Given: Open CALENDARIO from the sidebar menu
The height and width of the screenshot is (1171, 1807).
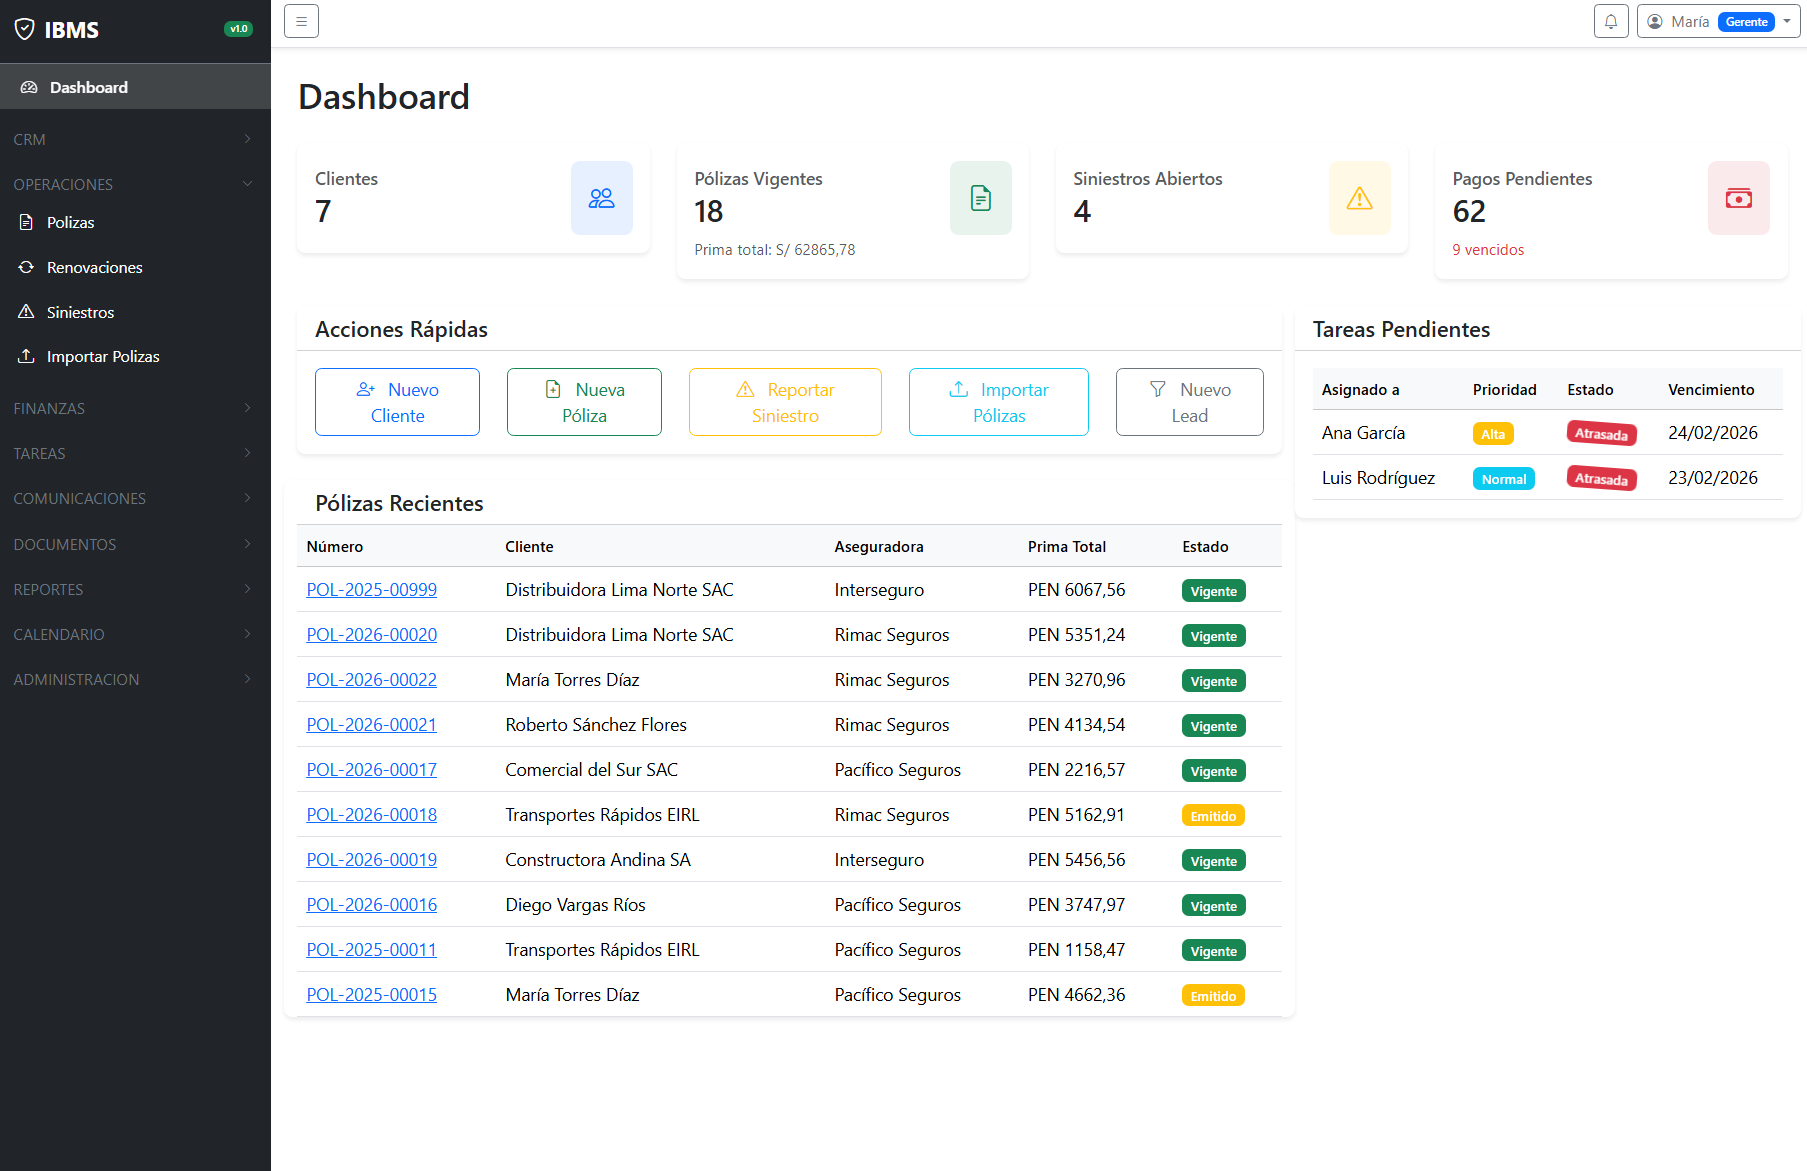Looking at the screenshot, I should click(135, 634).
